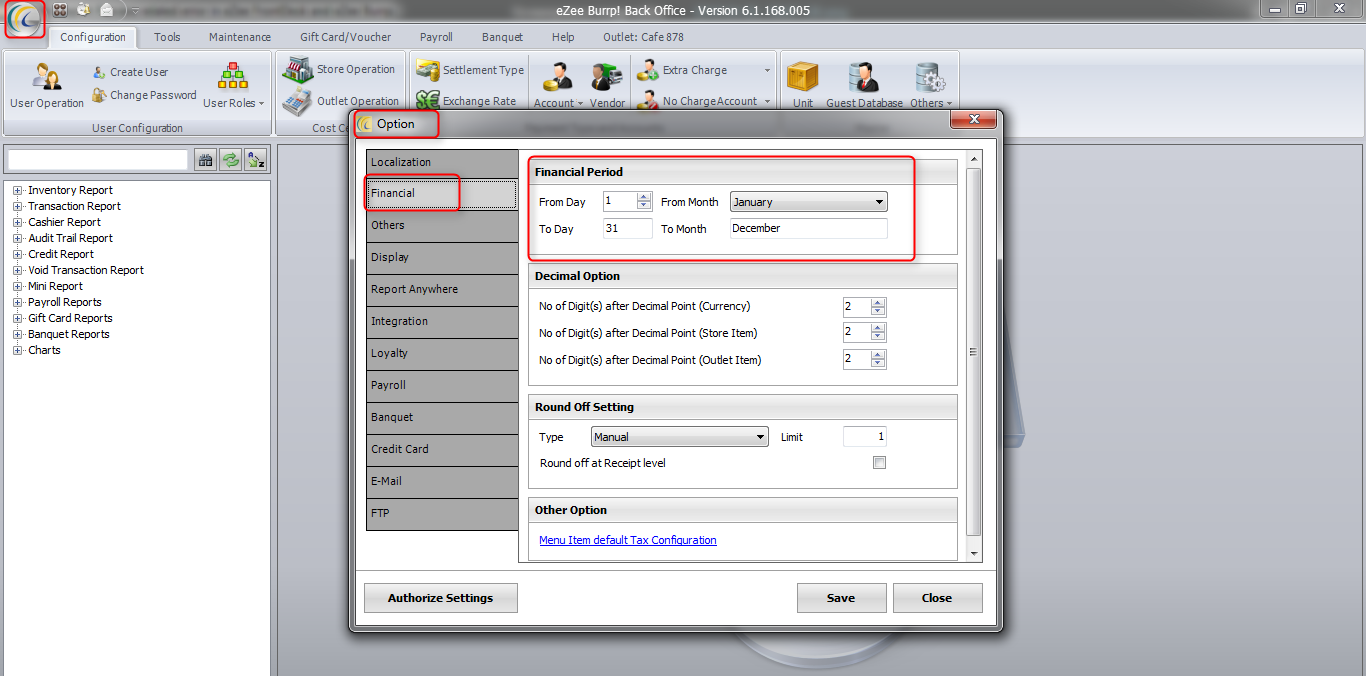Select Banquet Reports in the tree
The width and height of the screenshot is (1366, 676).
click(x=69, y=334)
